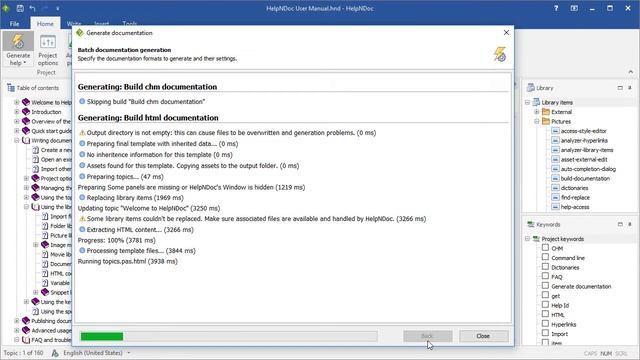This screenshot has width=640, height=360.
Task: Select the auto-completion-dialog picture item
Action: click(588, 169)
